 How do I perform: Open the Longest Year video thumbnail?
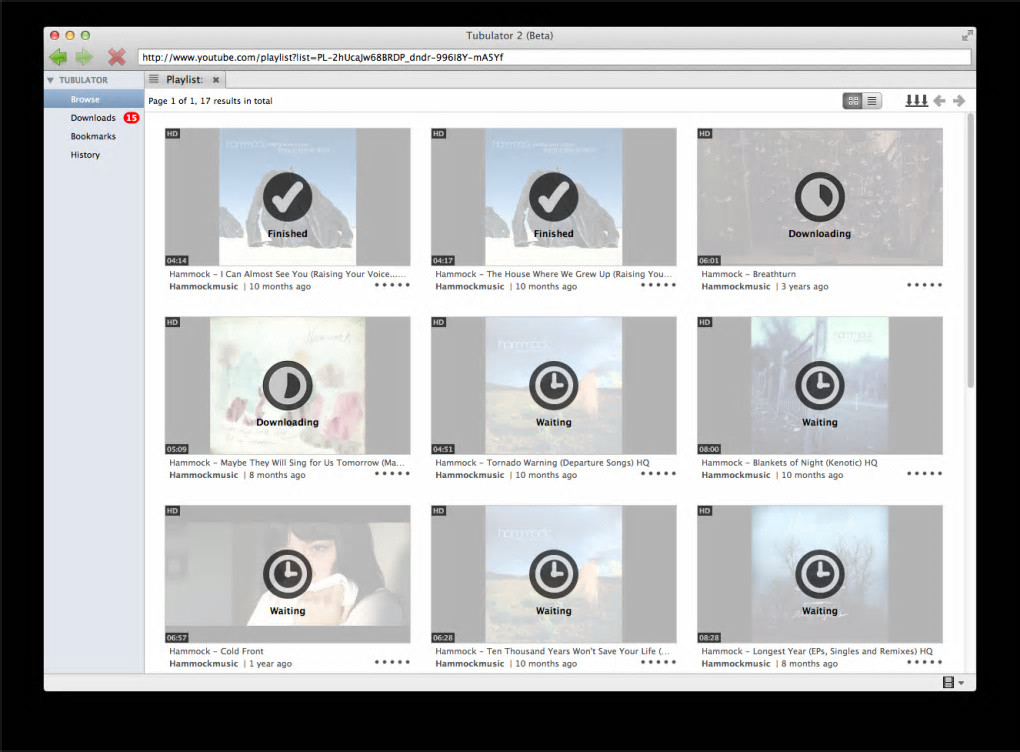click(820, 574)
